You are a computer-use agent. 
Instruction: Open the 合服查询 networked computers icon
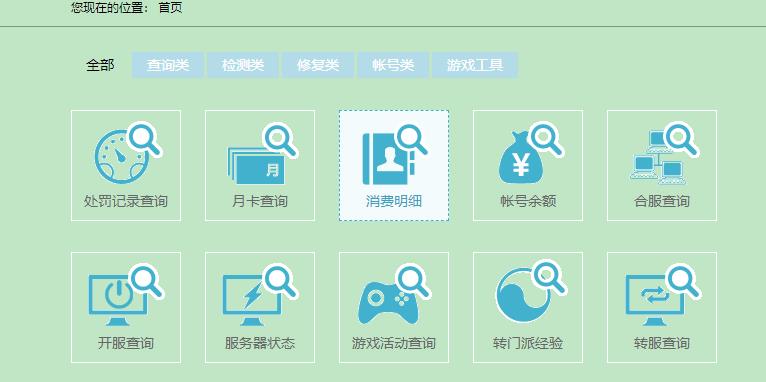(x=664, y=154)
